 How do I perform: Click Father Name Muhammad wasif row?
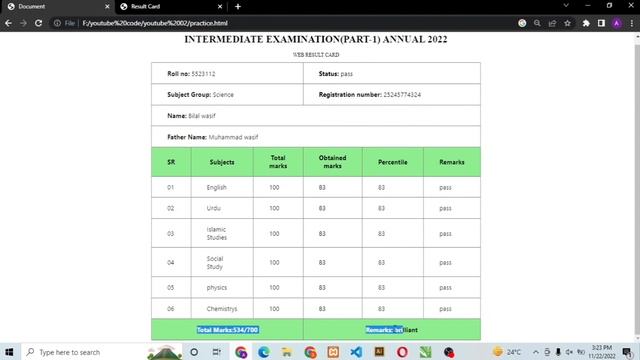(x=316, y=137)
